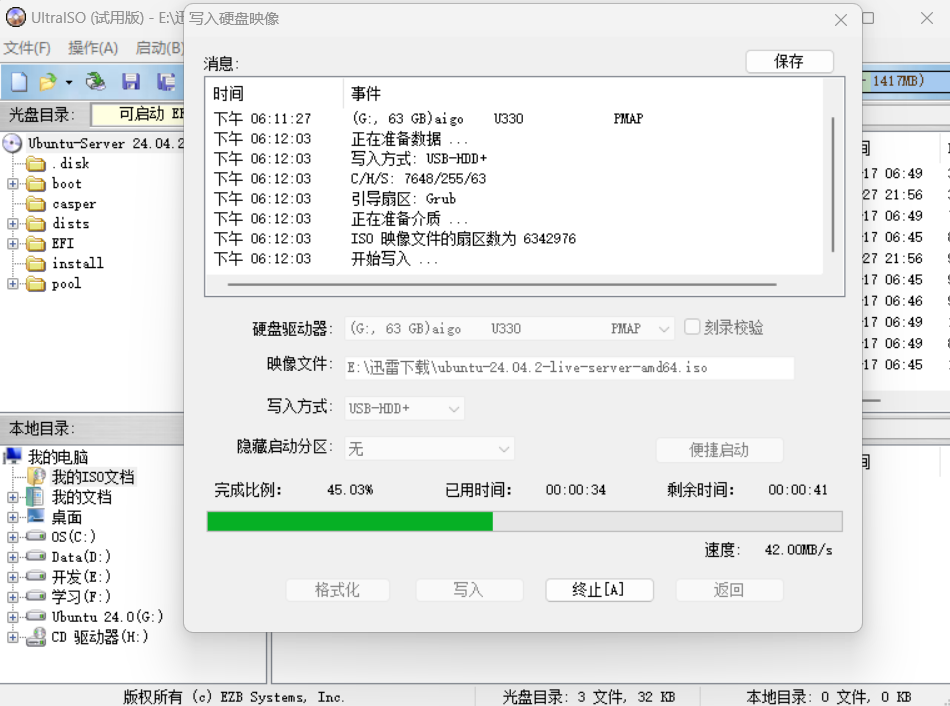Image resolution: width=950 pixels, height=706 pixels.
Task: Click the 保存 button to save messages
Action: [x=789, y=62]
